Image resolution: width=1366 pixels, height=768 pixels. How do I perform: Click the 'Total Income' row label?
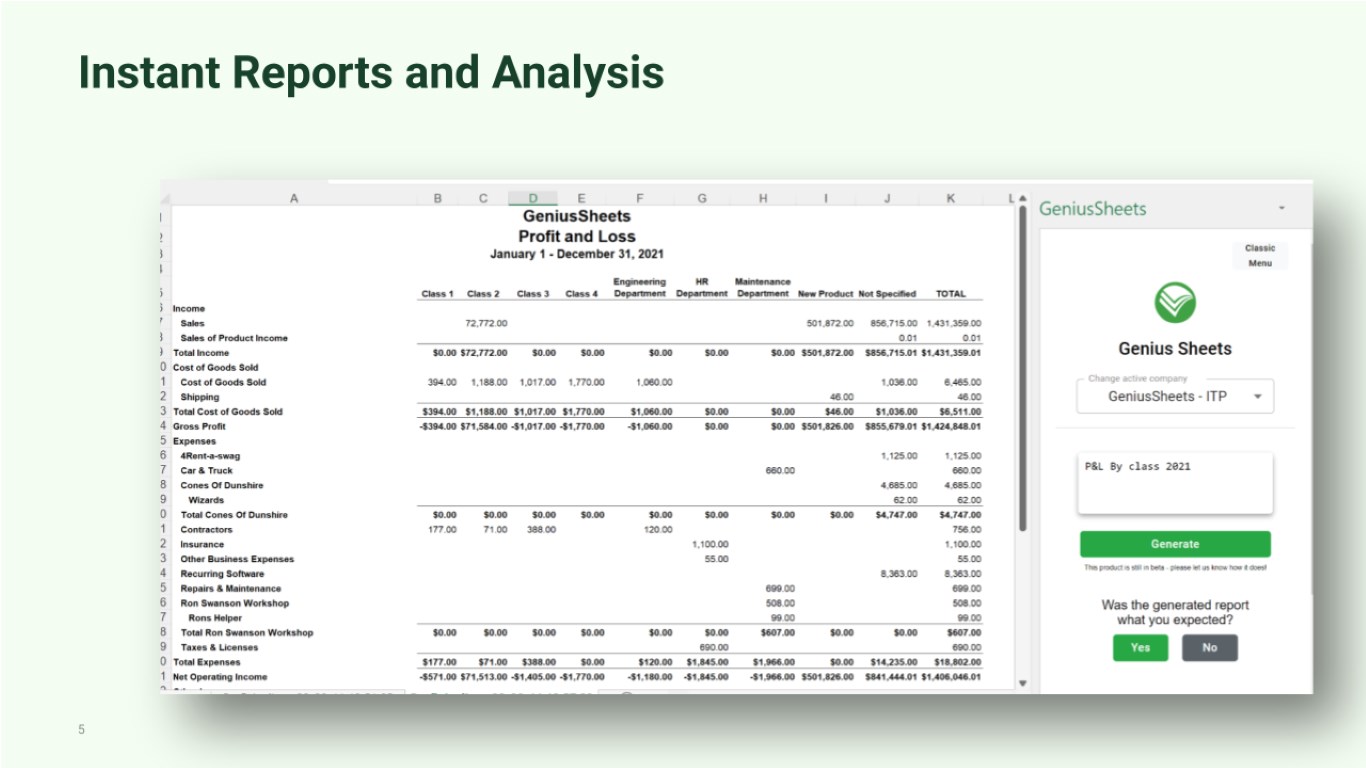point(201,353)
